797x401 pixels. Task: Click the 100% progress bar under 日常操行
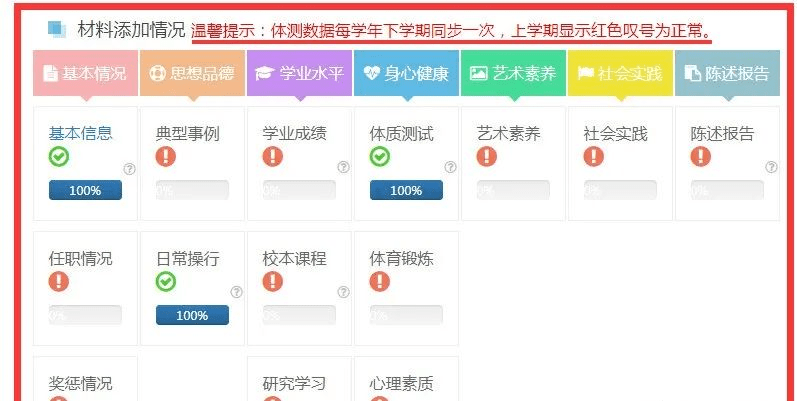[x=192, y=315]
